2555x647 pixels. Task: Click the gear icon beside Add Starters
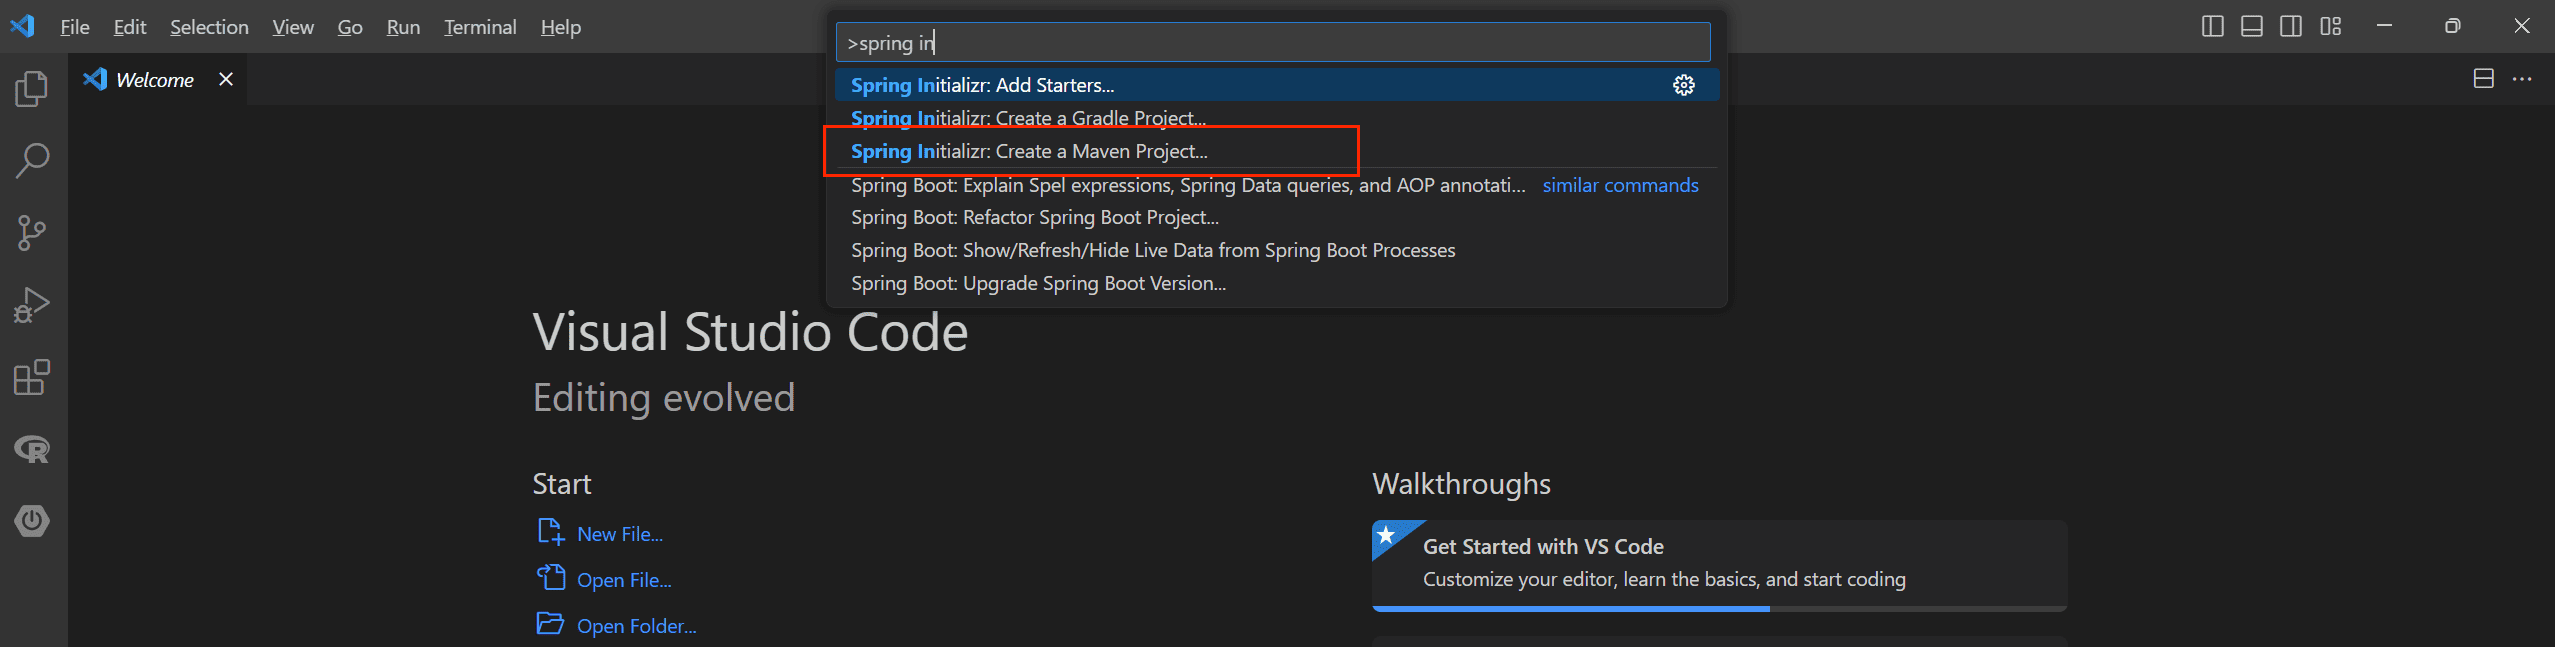[x=1683, y=85]
